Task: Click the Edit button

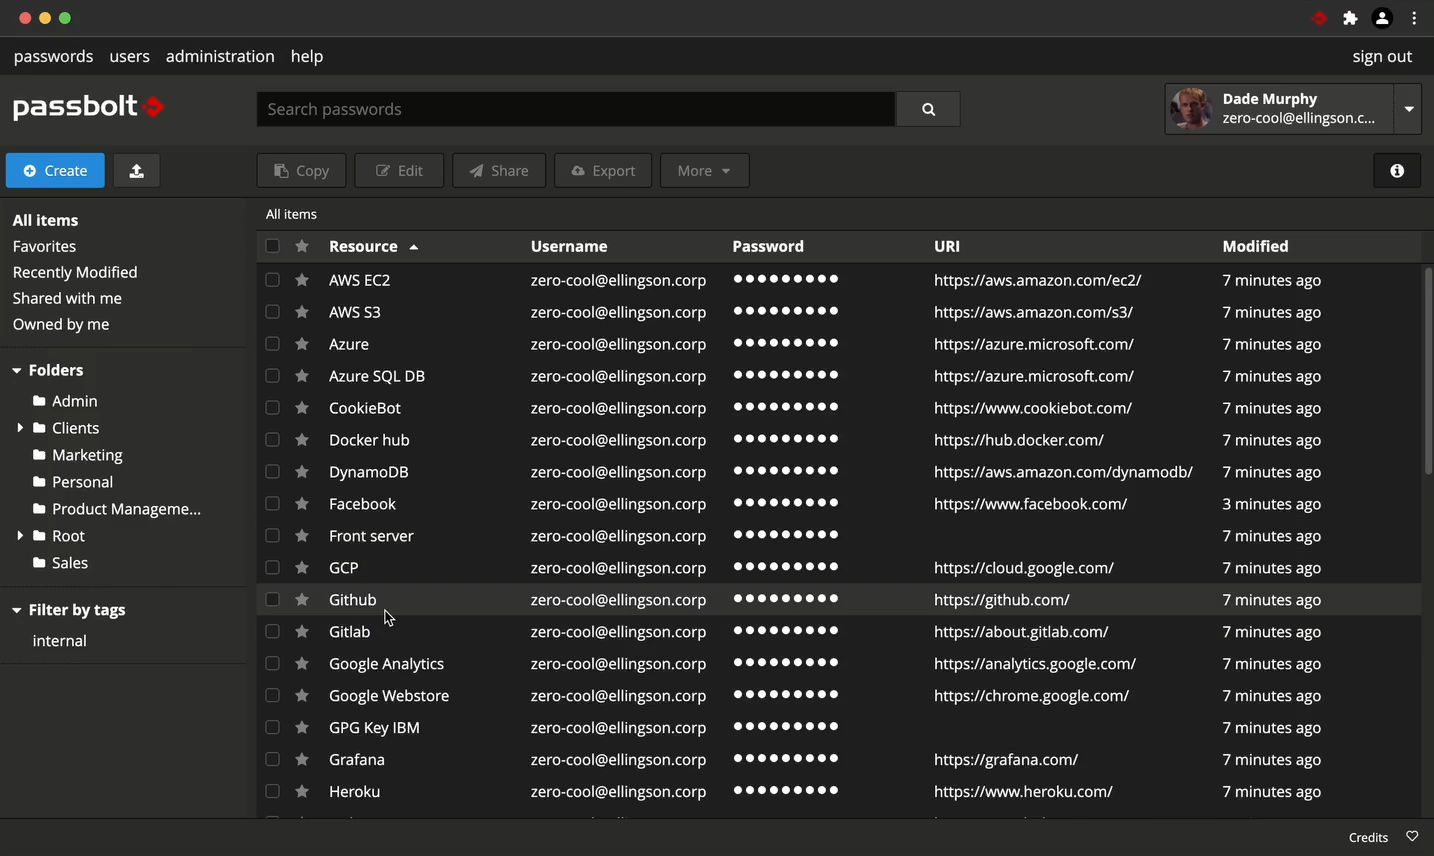Action: [399, 171]
